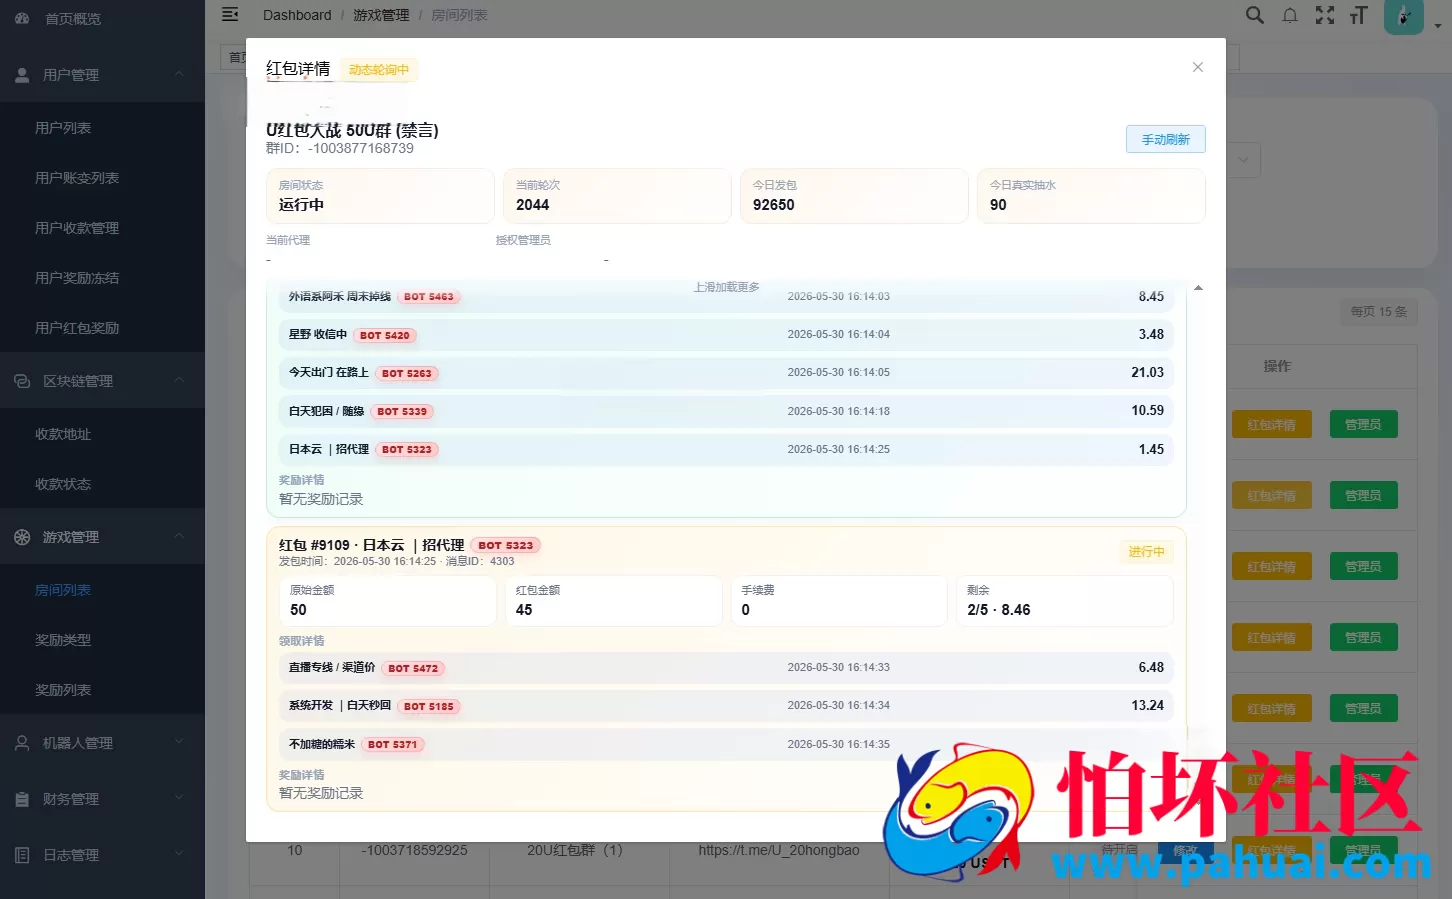
Task: Click the 财务管理 sidebar icon
Action: click(22, 799)
